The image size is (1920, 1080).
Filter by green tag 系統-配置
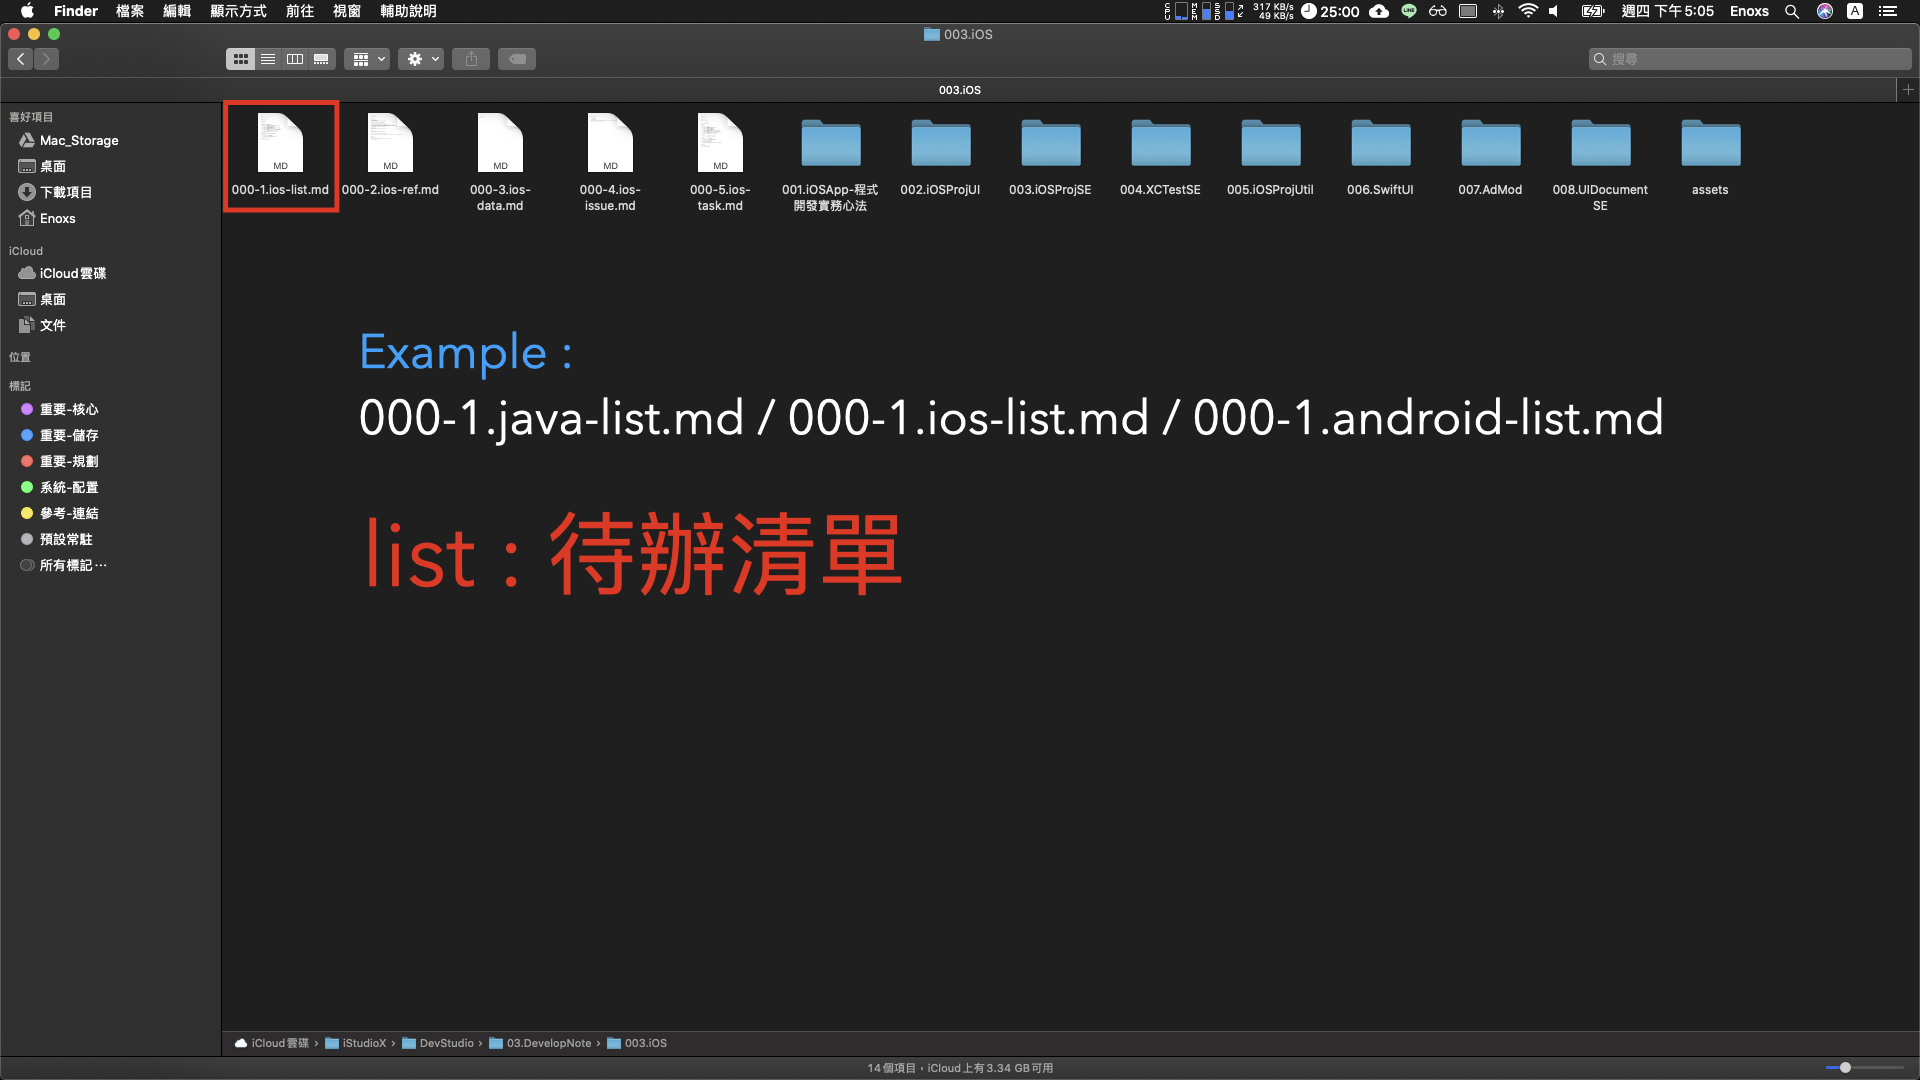pyautogui.click(x=60, y=487)
